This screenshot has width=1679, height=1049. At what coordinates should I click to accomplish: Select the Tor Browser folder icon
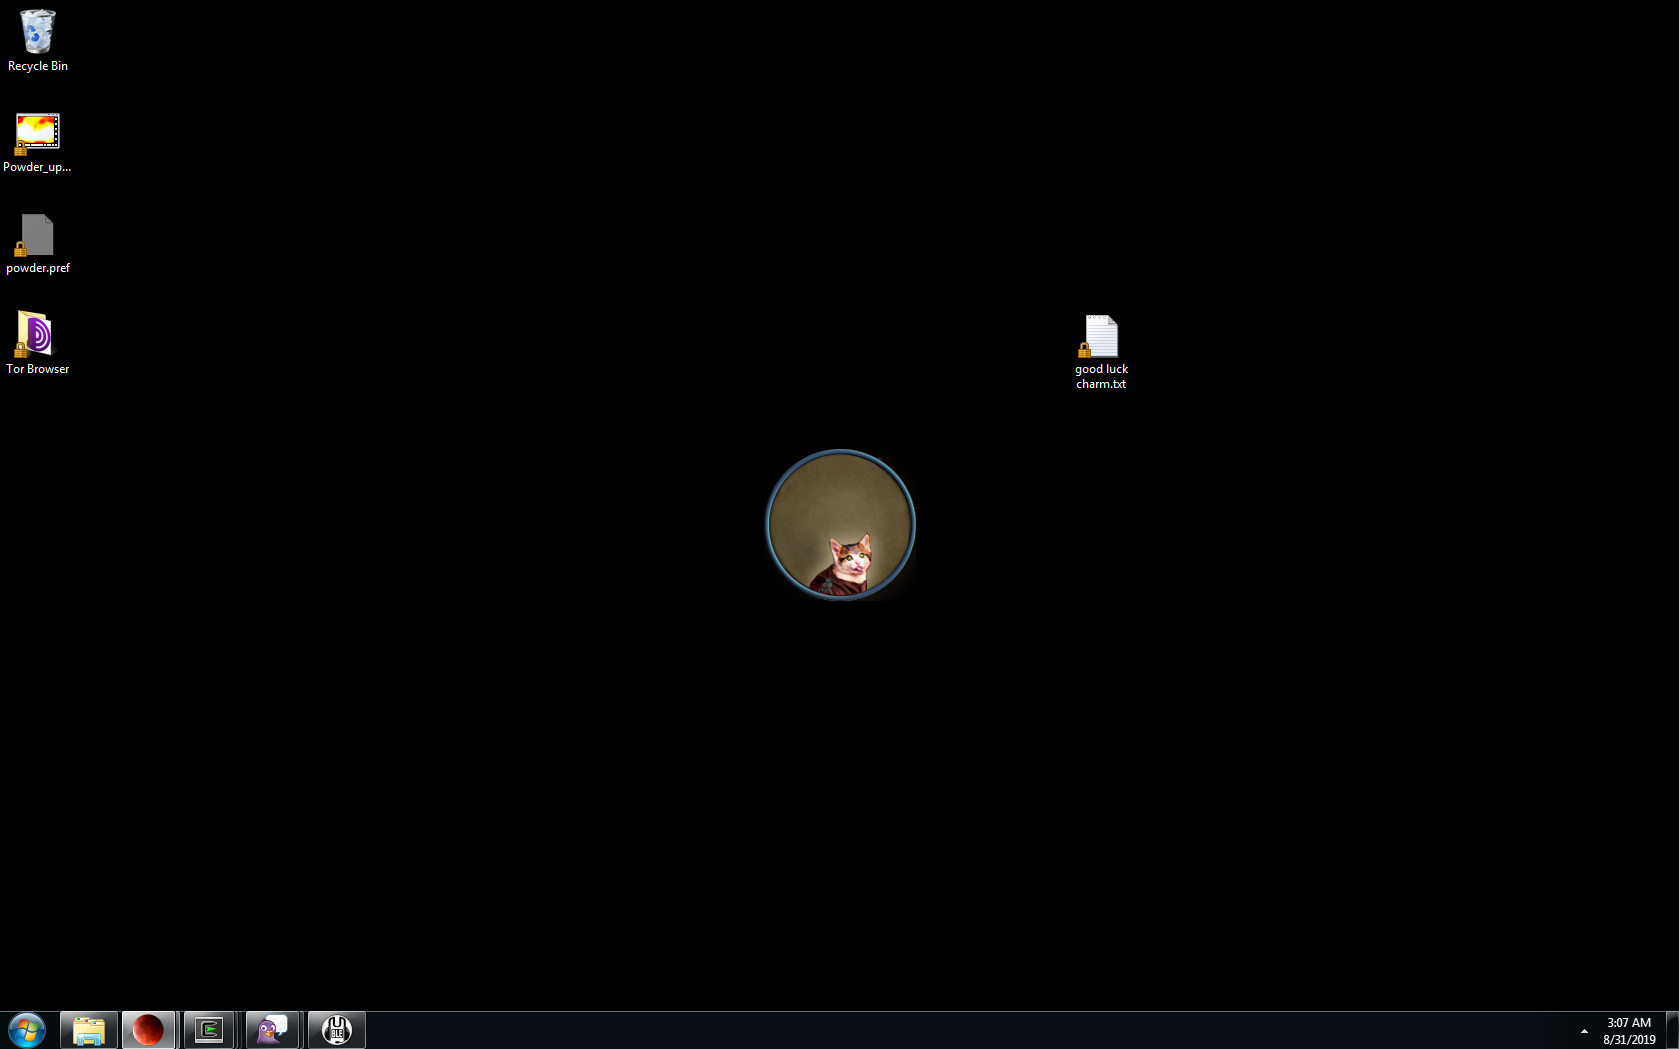(36, 334)
